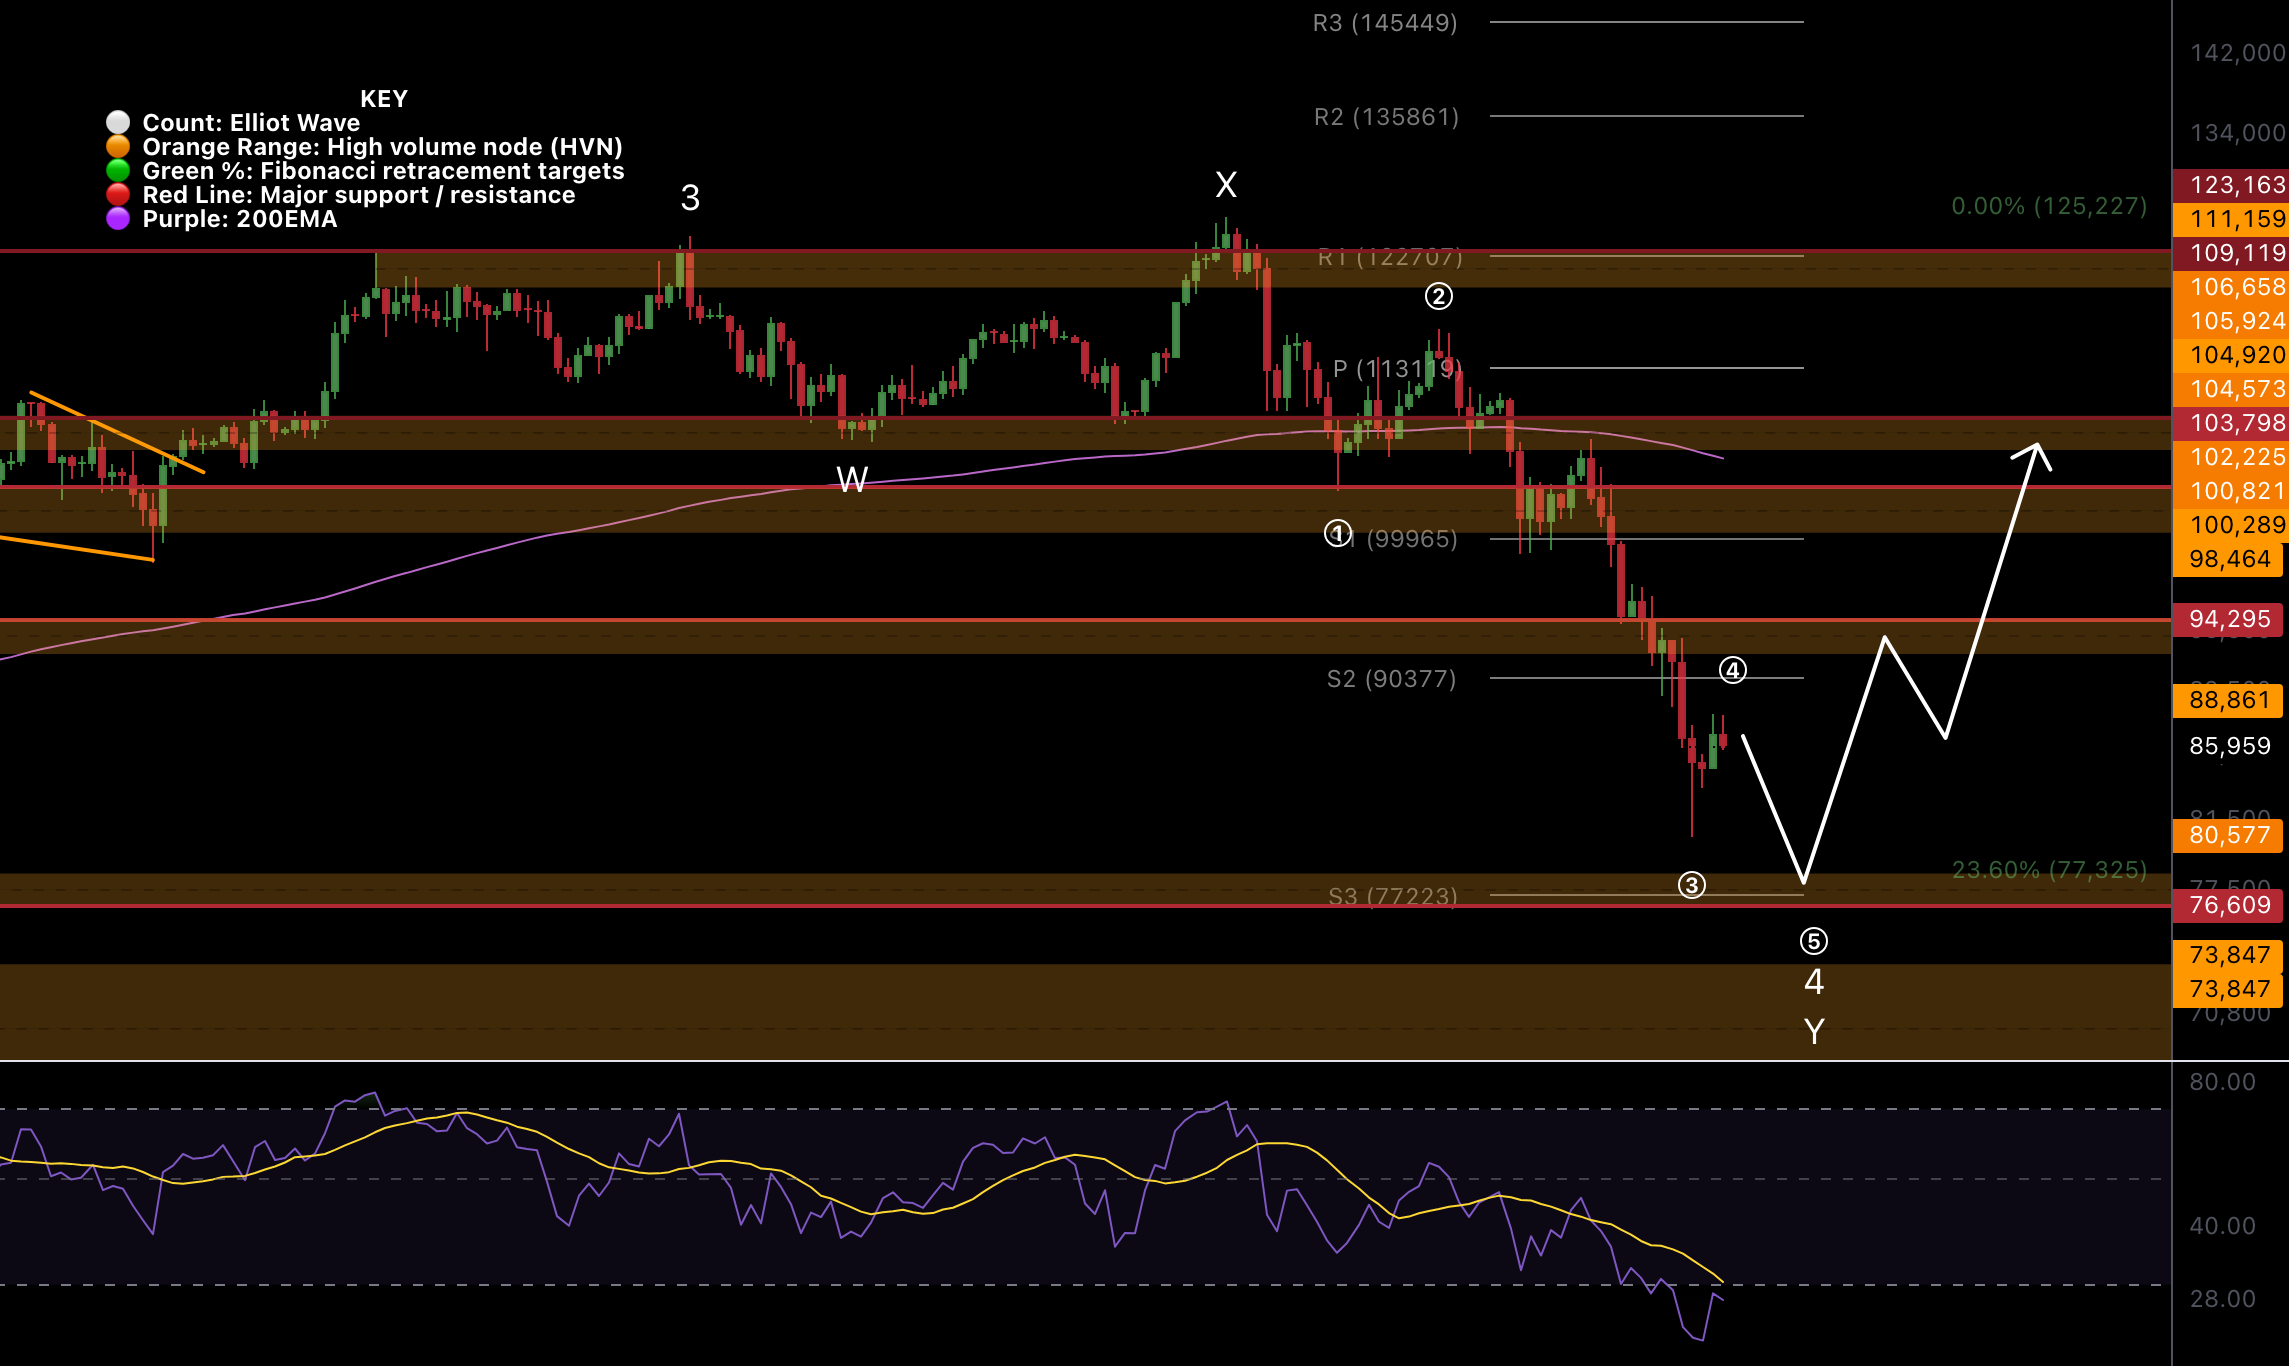Click the 94,295 red price tag

[2228, 619]
